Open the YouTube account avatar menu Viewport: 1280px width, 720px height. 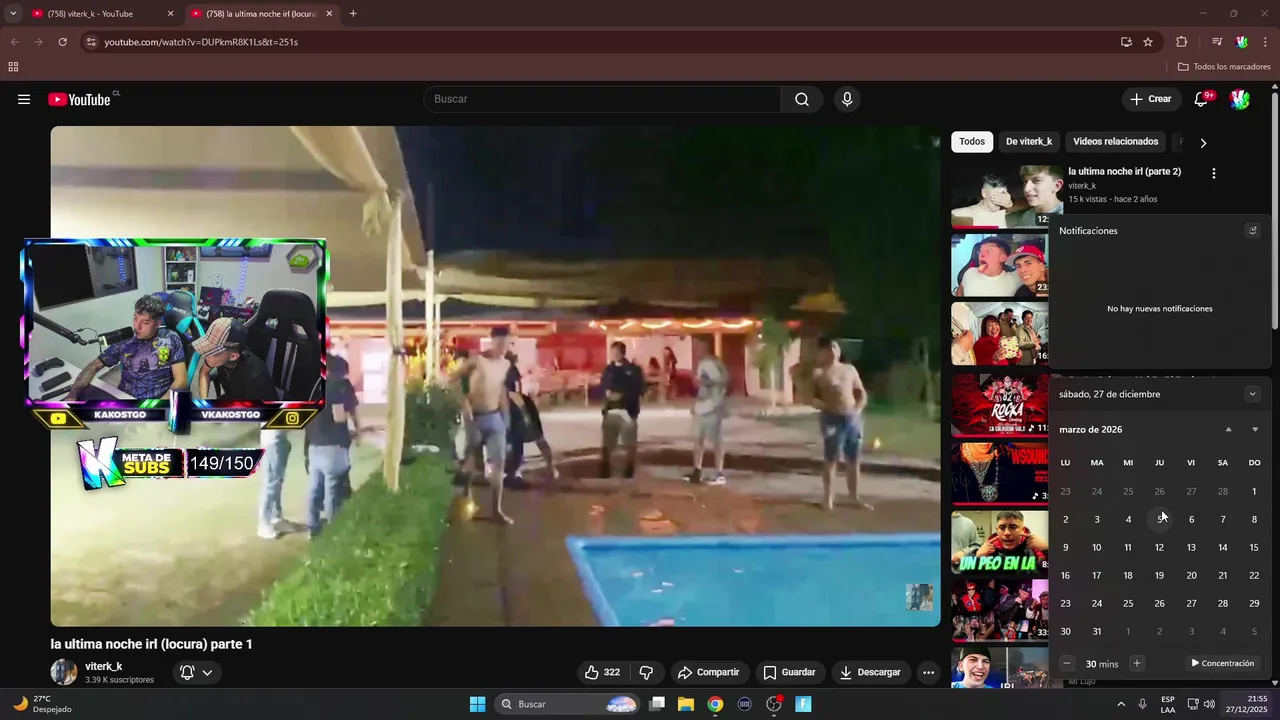tap(1240, 99)
